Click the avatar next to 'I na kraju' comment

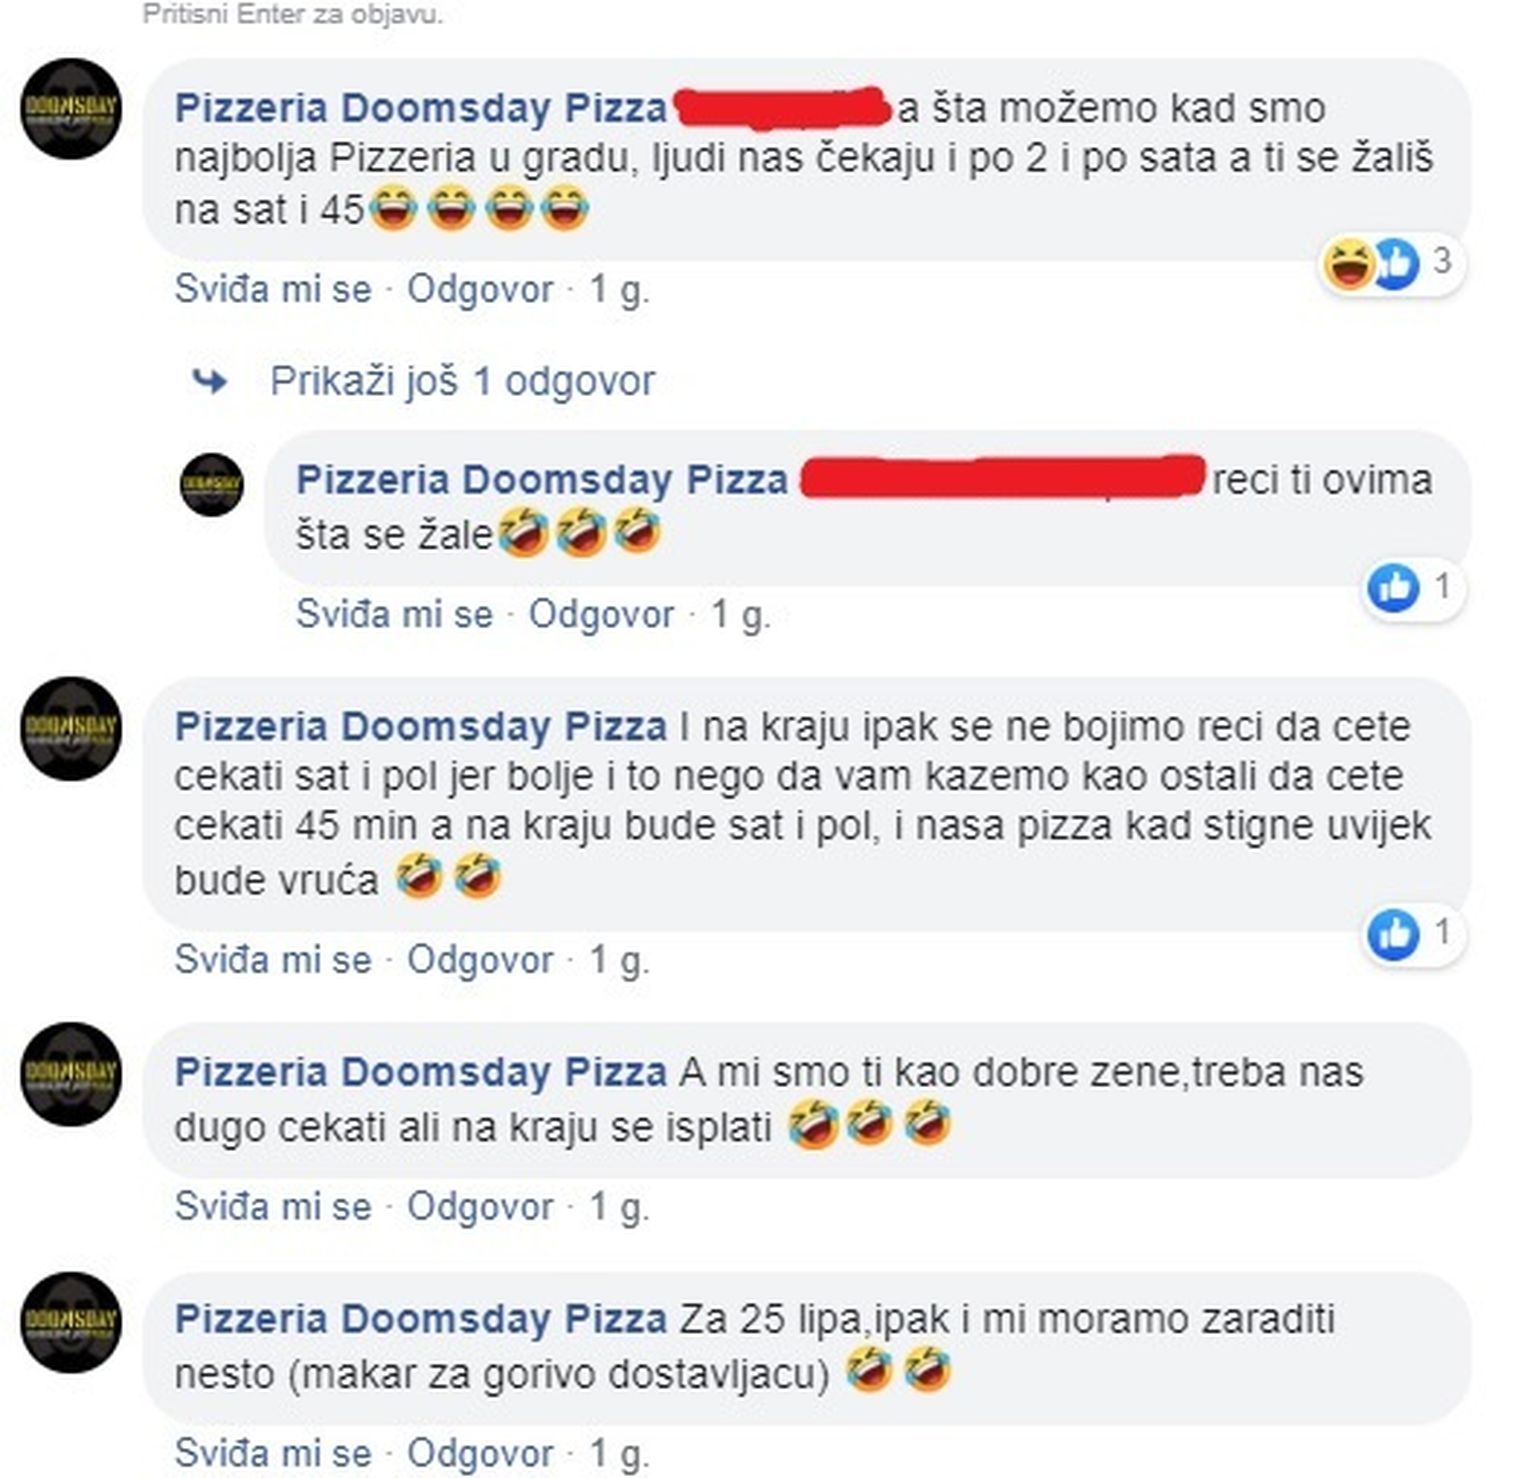pos(71,728)
